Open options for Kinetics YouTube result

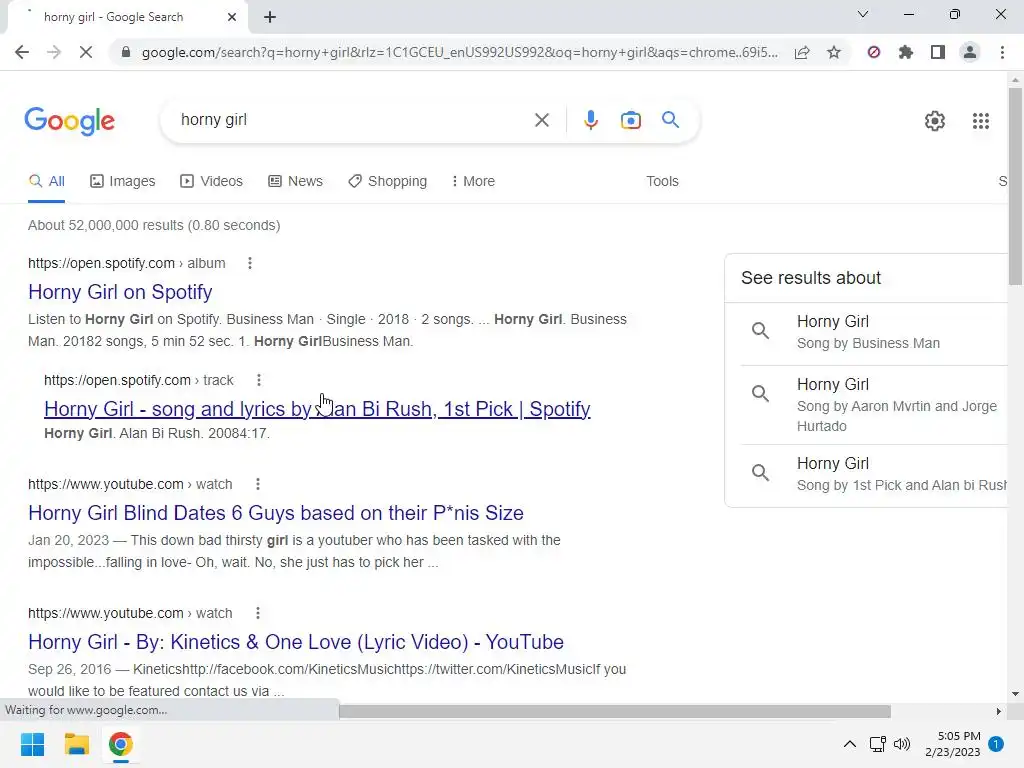[x=258, y=613]
